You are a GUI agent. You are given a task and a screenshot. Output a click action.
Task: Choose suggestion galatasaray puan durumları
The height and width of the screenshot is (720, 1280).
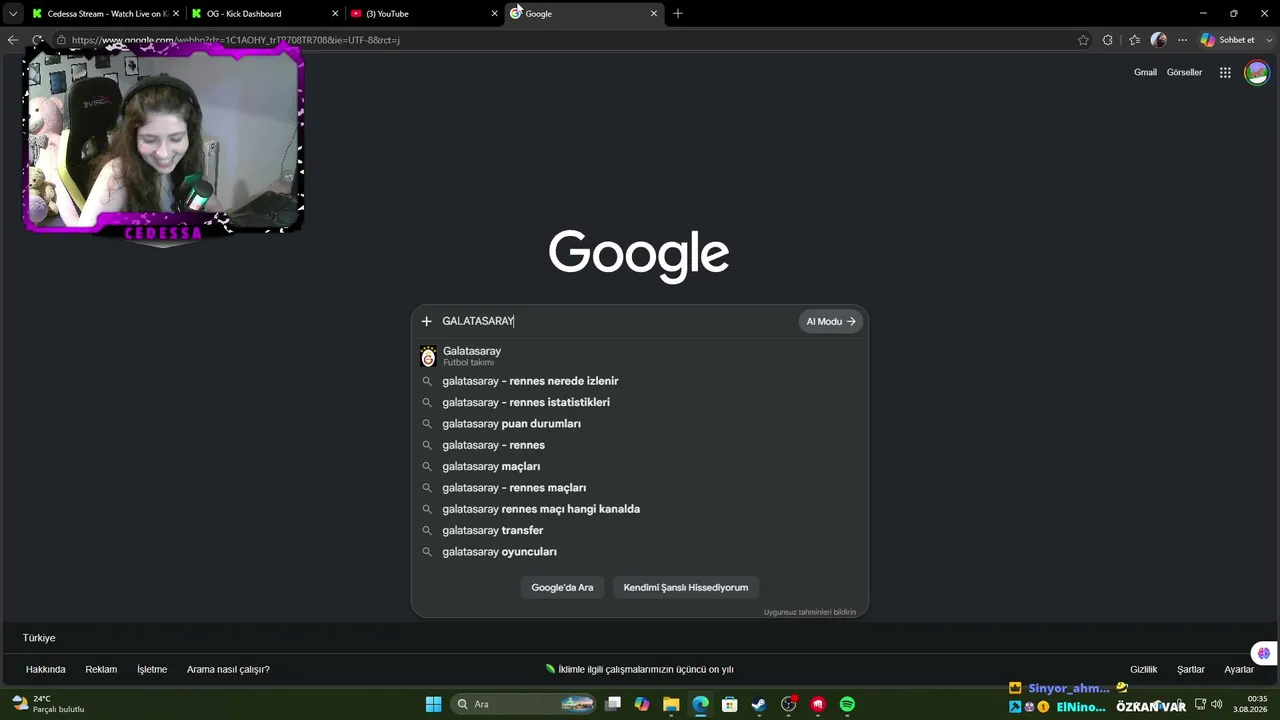tap(640, 424)
